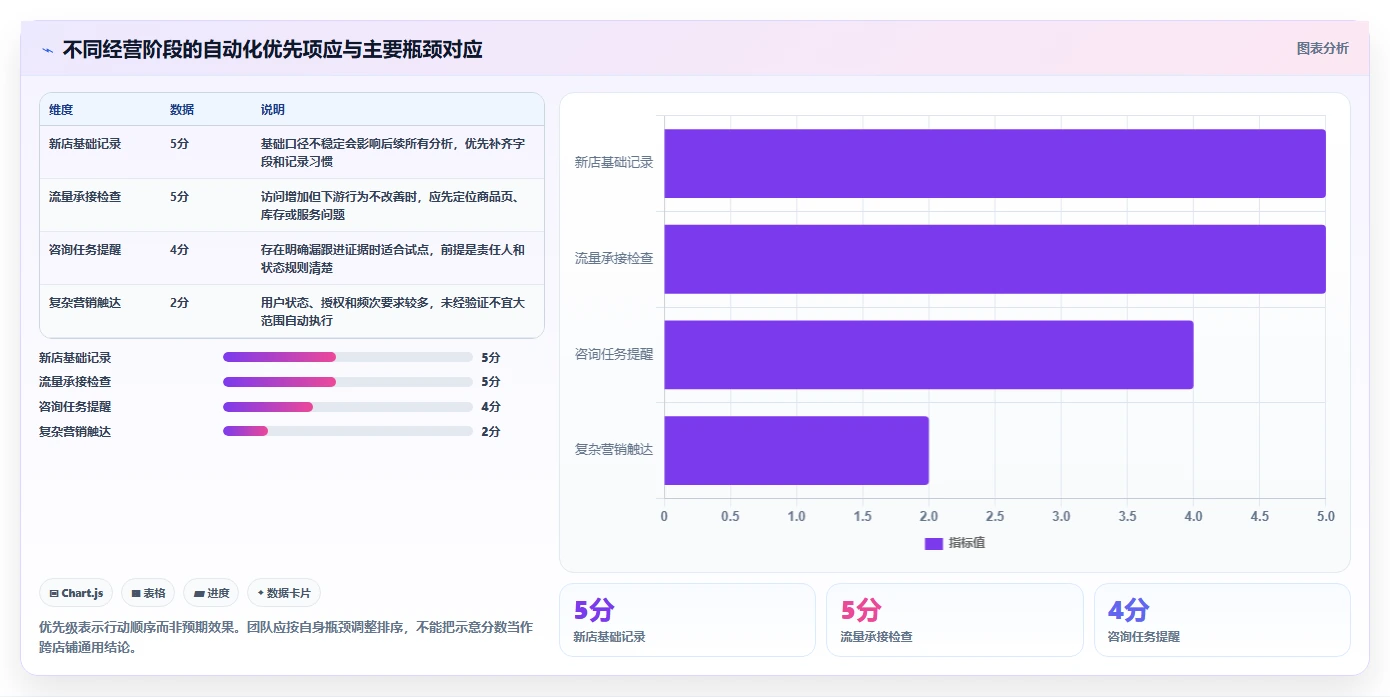Click the 新店基础记录 progress bar
1390x697 pixels.
(x=348, y=357)
